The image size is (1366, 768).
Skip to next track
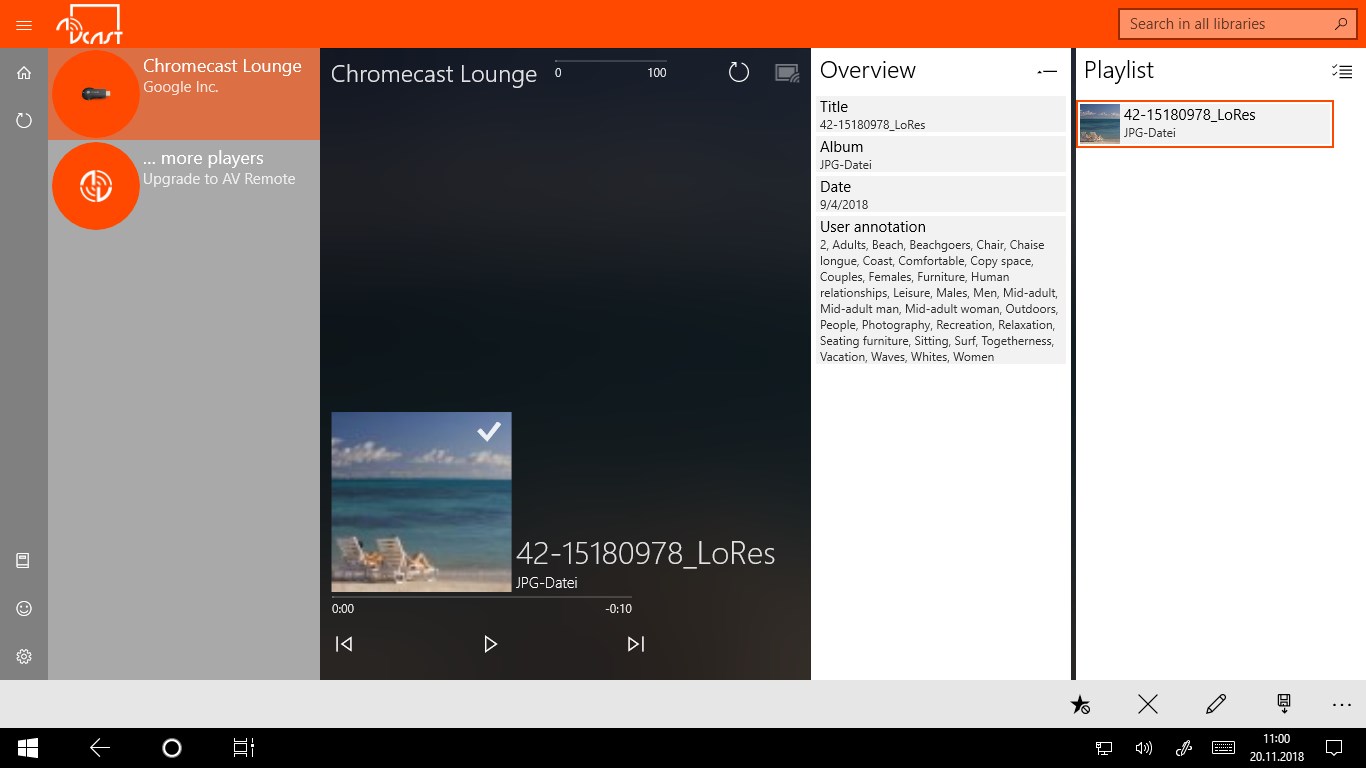[636, 644]
